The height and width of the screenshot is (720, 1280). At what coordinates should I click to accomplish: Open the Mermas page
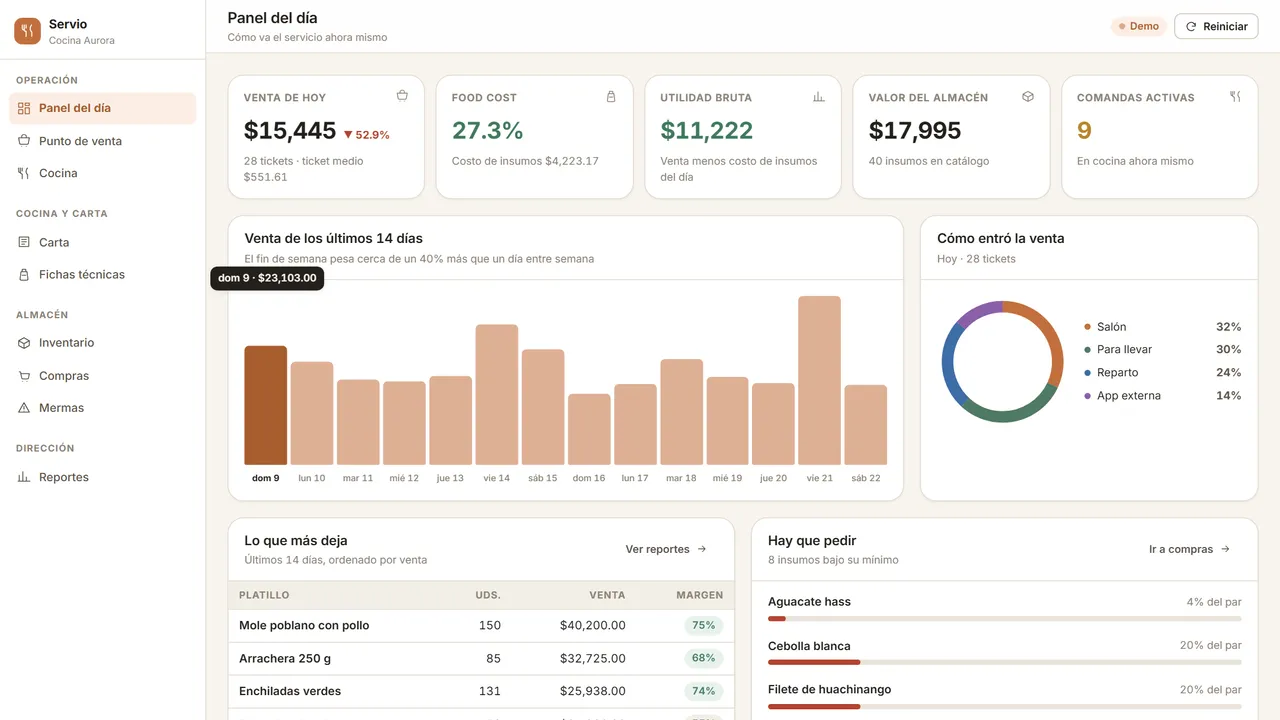click(103, 408)
